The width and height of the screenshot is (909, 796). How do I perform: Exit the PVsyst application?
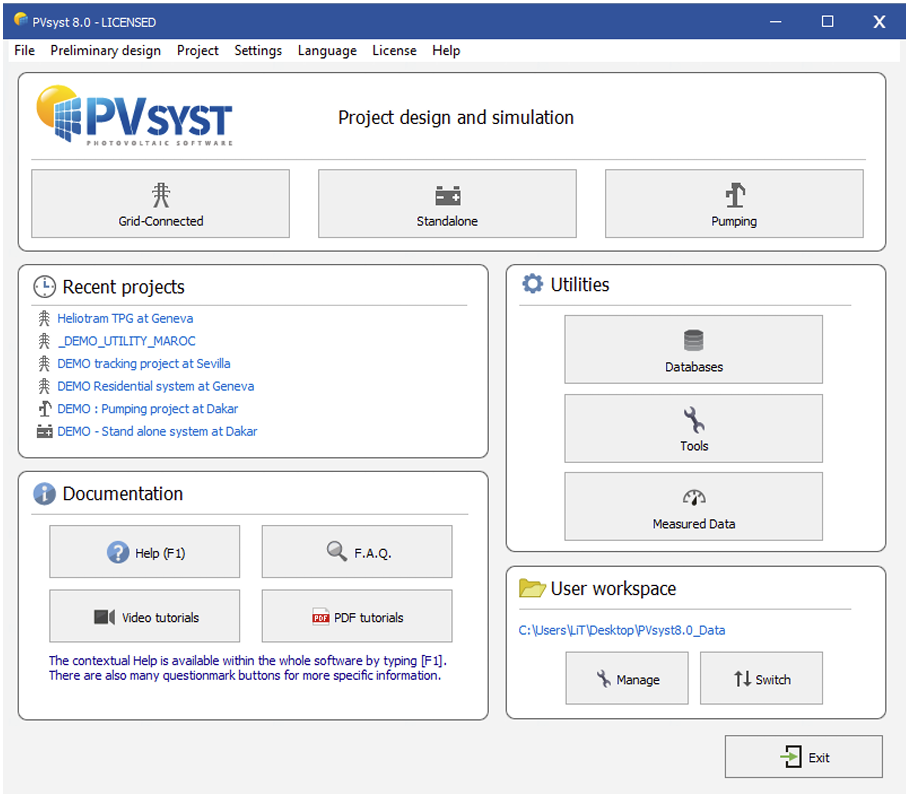803,756
